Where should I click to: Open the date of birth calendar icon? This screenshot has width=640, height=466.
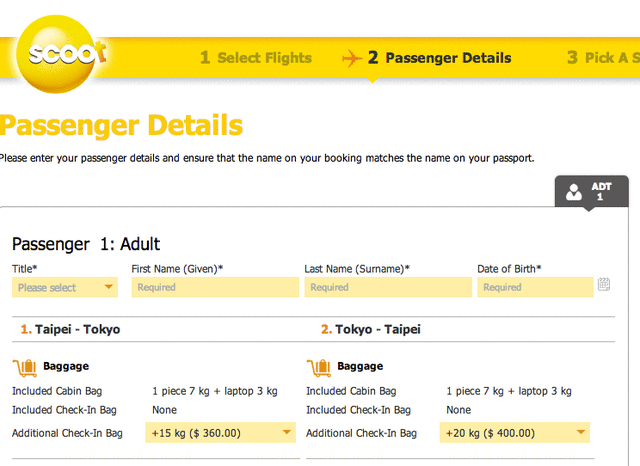click(x=604, y=284)
